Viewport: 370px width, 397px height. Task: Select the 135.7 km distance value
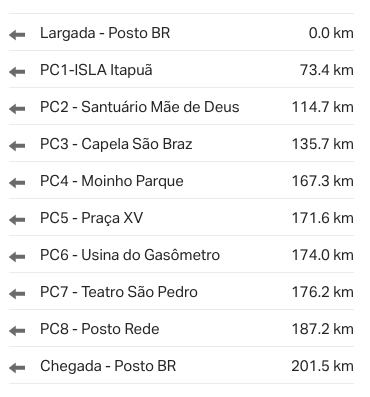tap(323, 144)
